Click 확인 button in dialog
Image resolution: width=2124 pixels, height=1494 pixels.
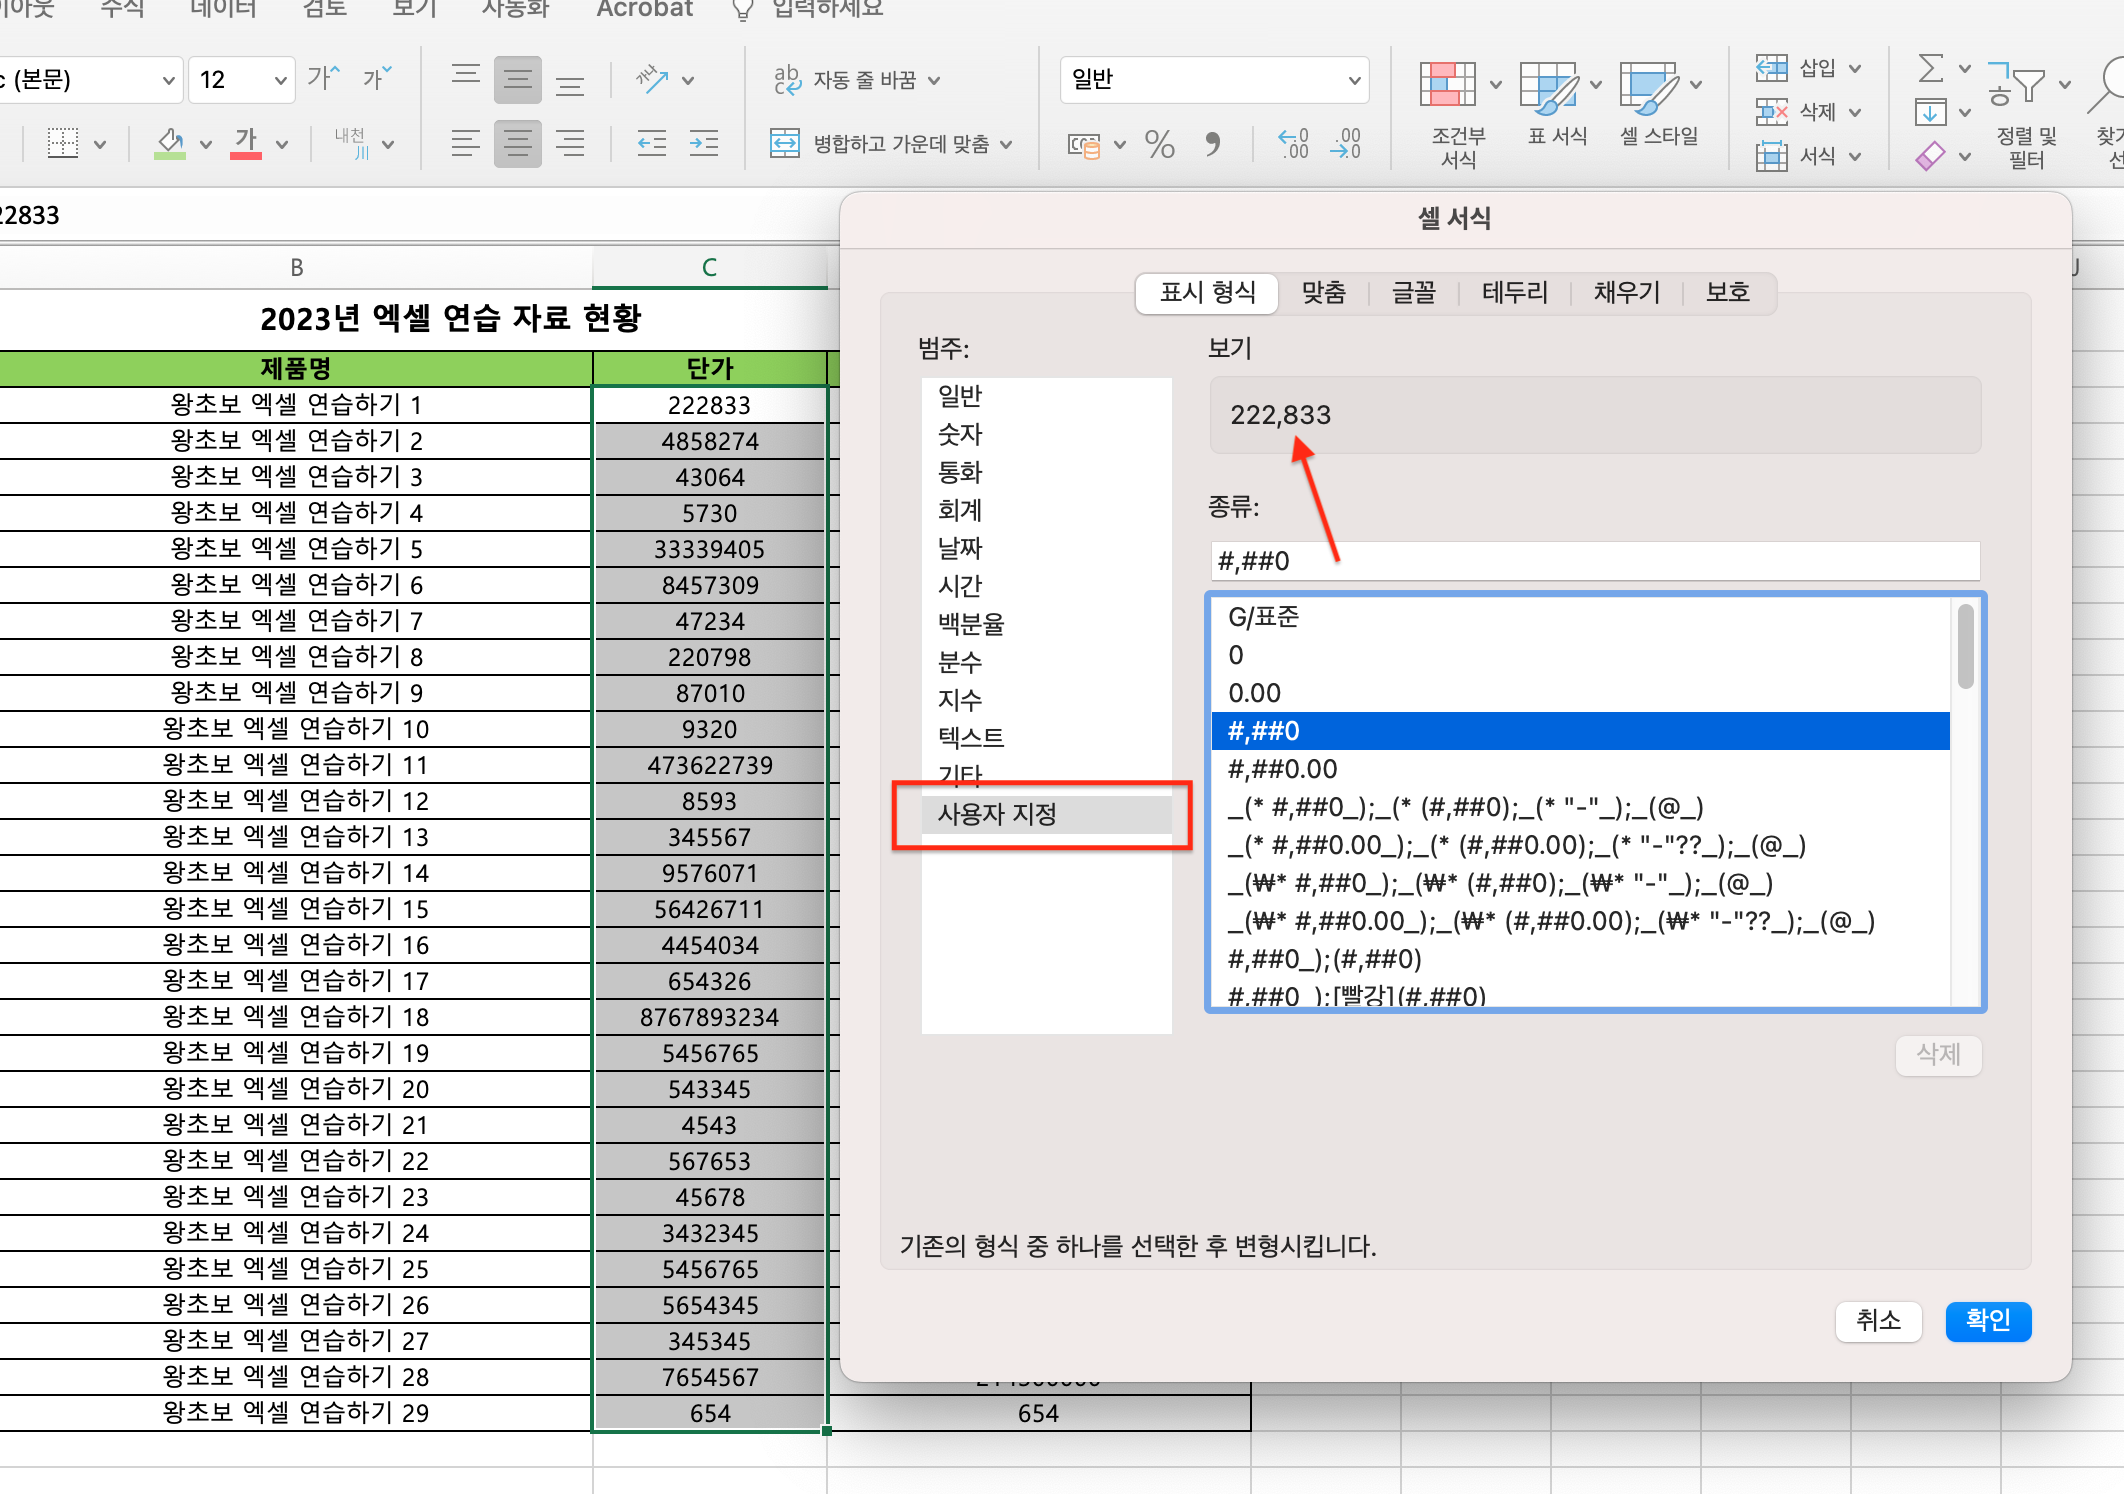click(x=1988, y=1321)
